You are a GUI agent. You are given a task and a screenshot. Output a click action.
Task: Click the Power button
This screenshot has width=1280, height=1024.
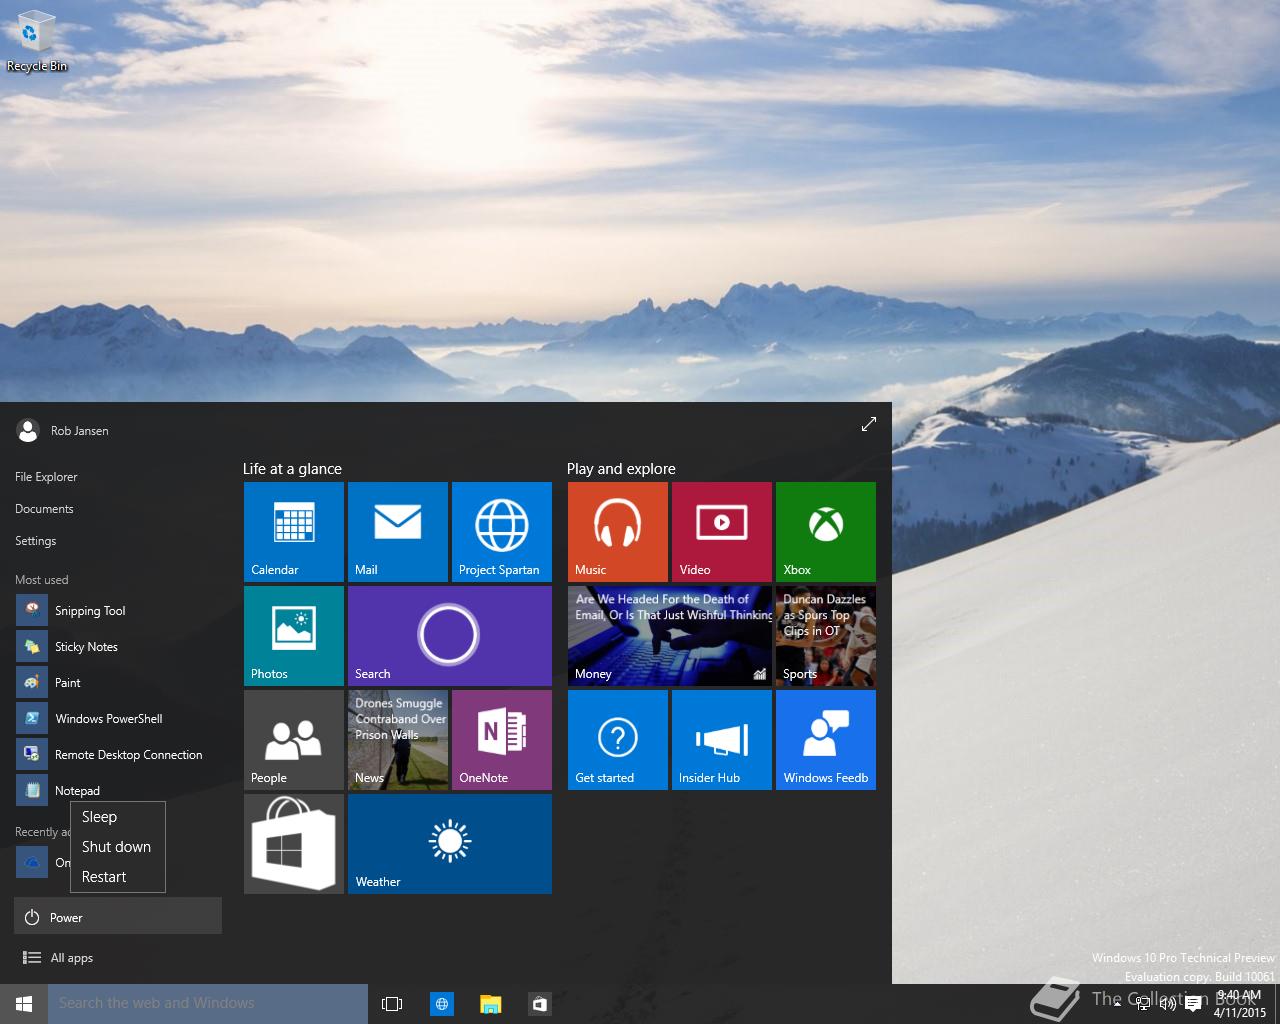pyautogui.click(x=118, y=917)
